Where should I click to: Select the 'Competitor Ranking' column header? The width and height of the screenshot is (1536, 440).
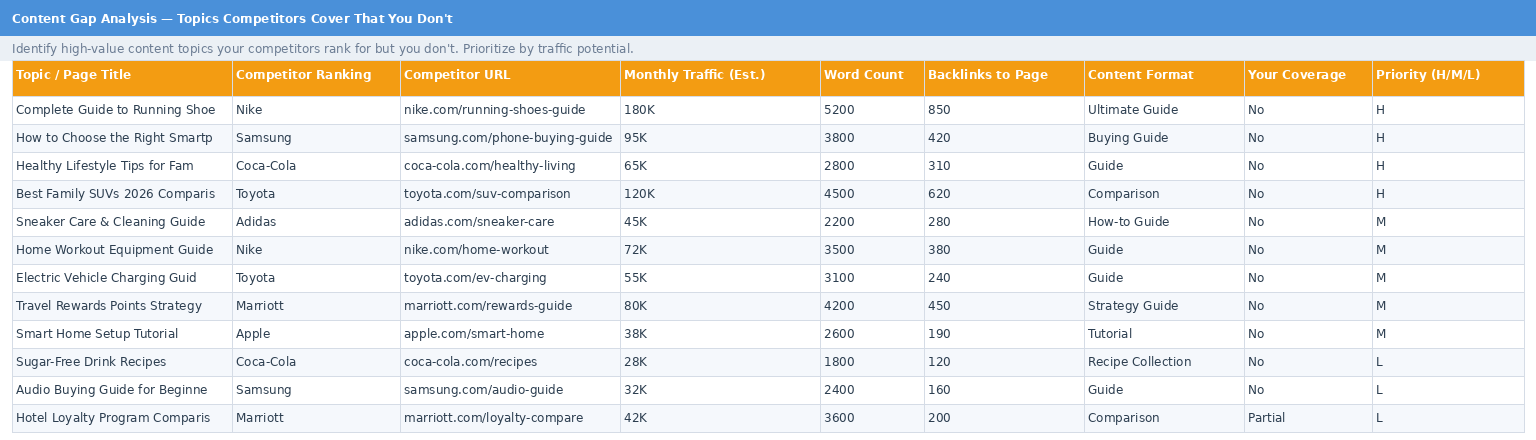[x=316, y=78]
